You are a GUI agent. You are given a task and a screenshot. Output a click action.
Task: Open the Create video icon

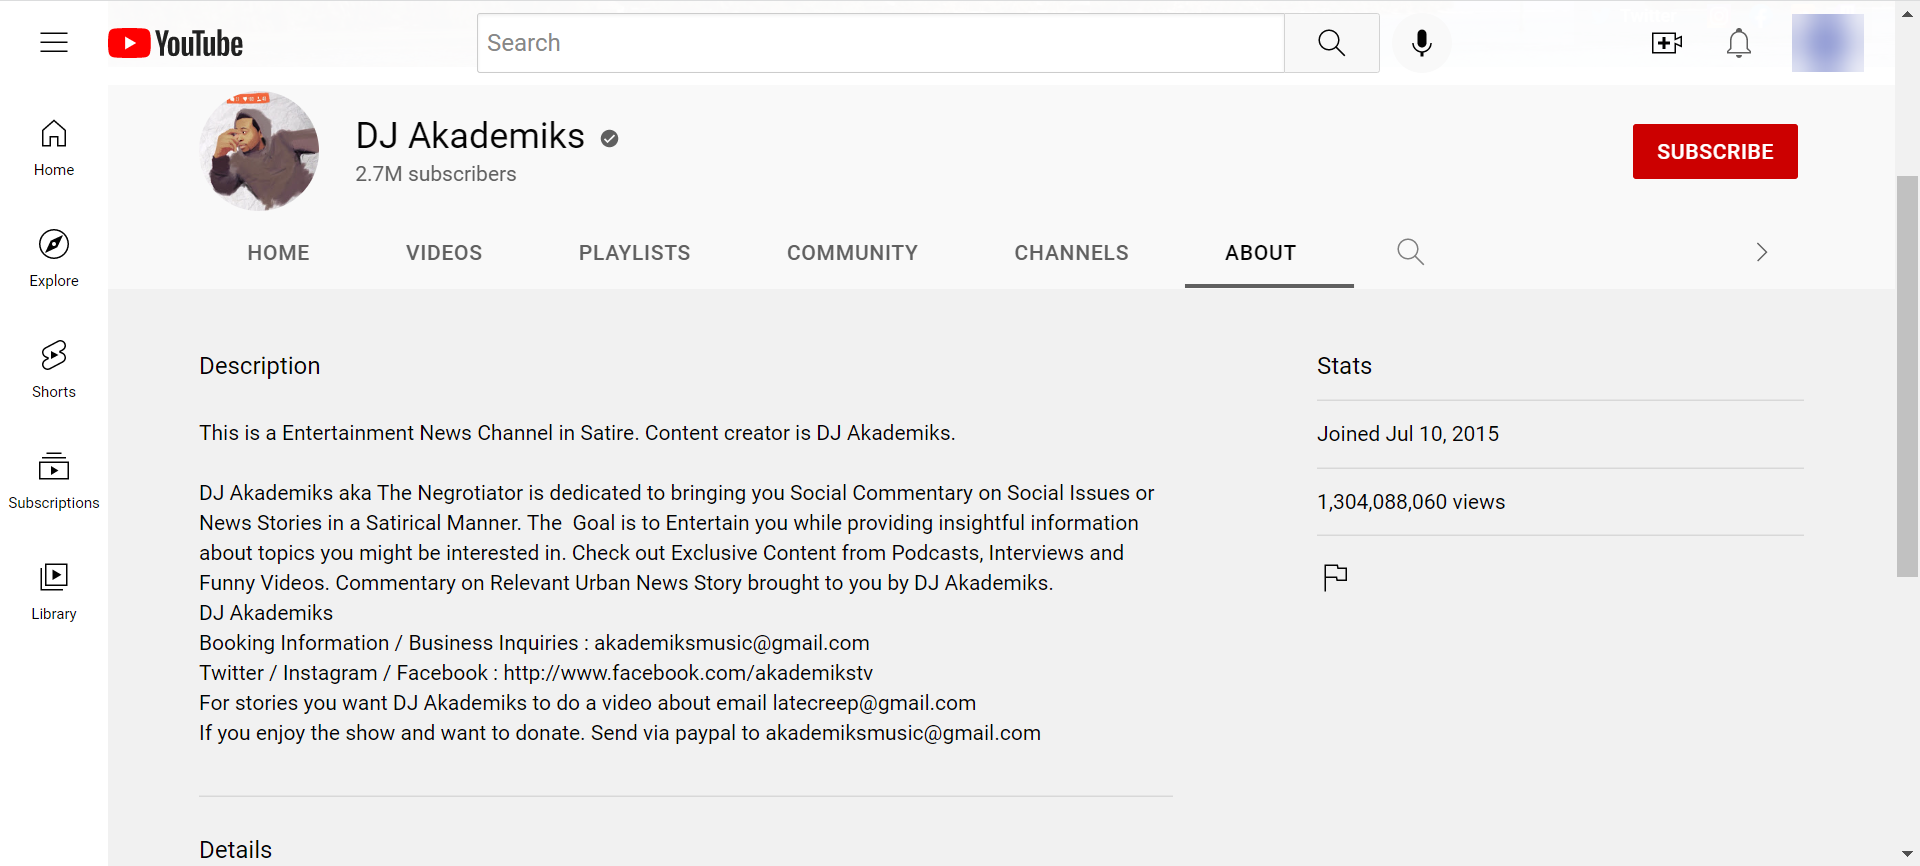[1666, 43]
